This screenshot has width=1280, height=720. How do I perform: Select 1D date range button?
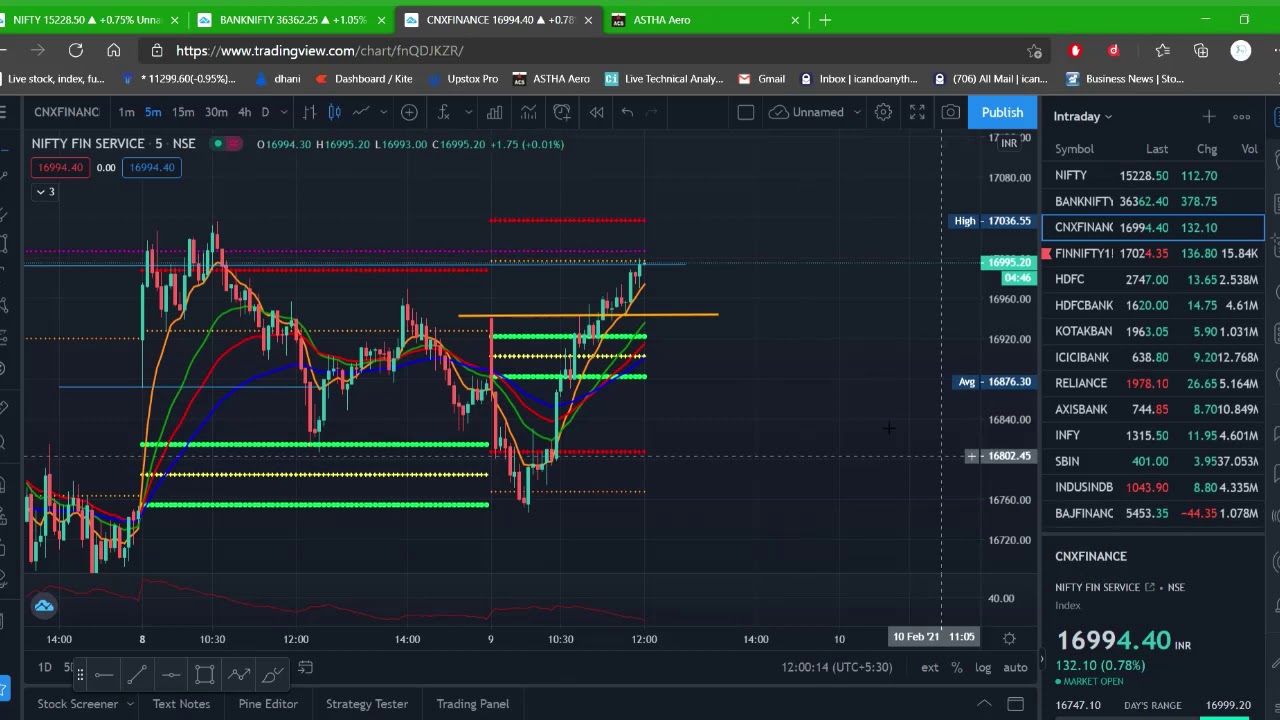44,667
